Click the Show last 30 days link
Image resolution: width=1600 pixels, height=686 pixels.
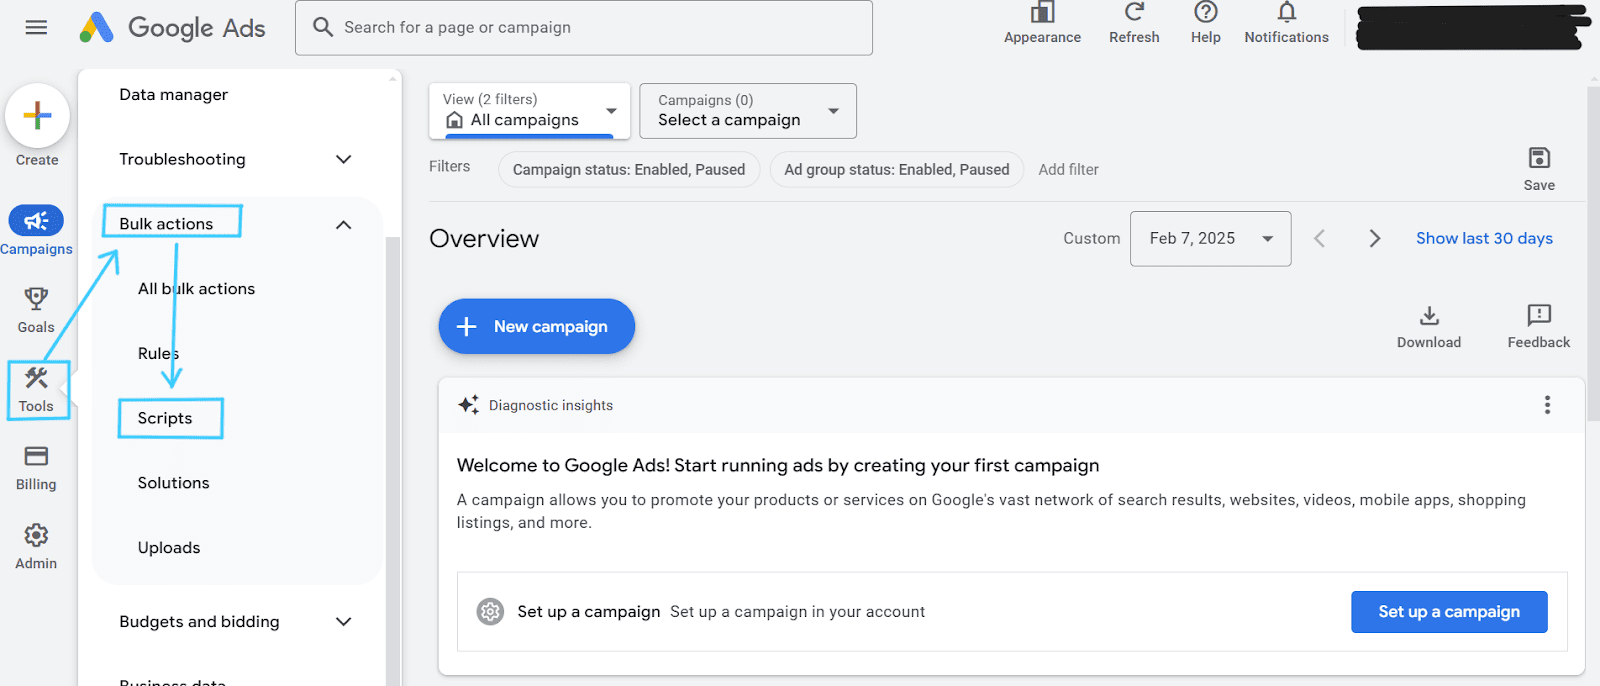click(1484, 239)
